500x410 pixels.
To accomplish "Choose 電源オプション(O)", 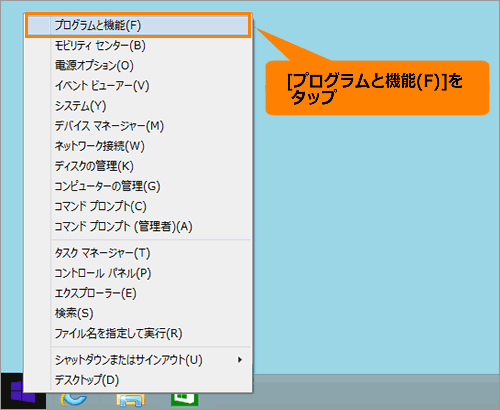I will coord(138,65).
